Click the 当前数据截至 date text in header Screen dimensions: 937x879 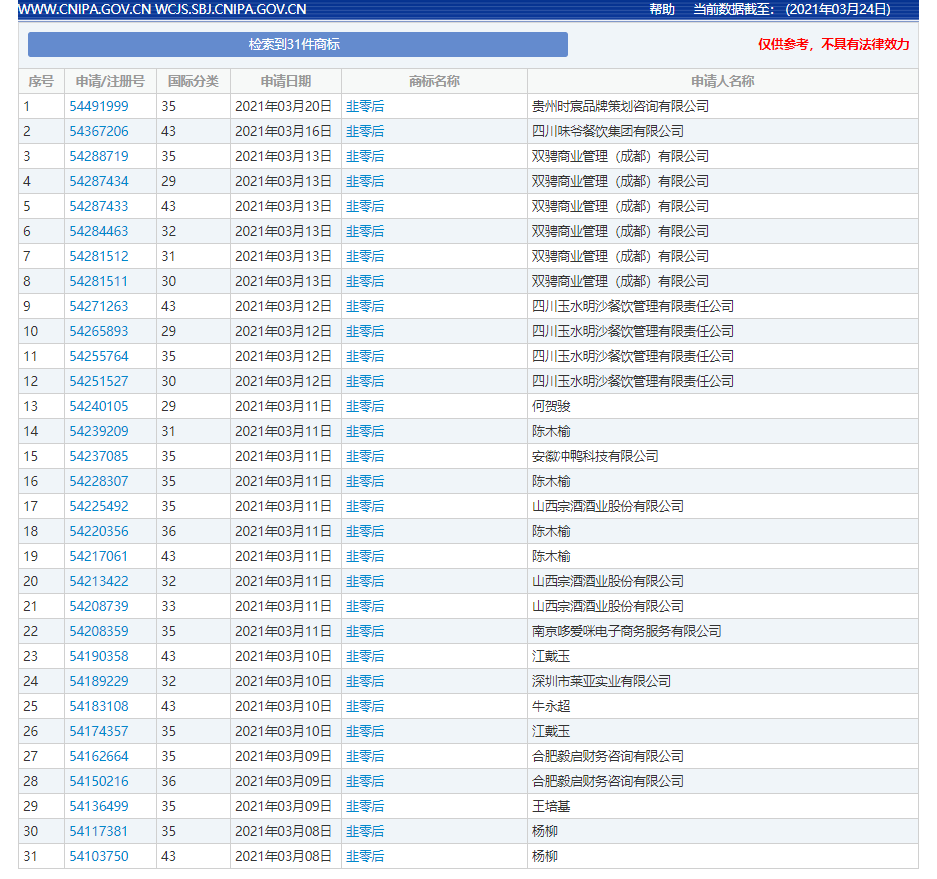(792, 10)
